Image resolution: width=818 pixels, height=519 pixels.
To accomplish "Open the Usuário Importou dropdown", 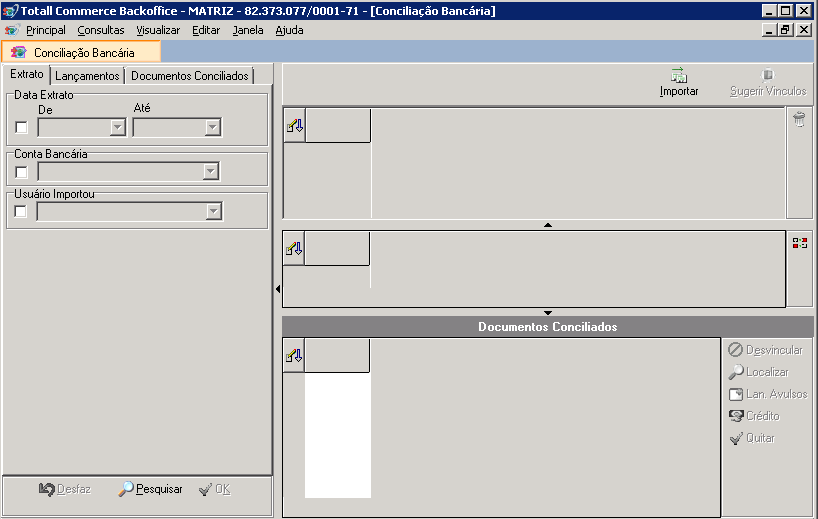I will pos(213,211).
